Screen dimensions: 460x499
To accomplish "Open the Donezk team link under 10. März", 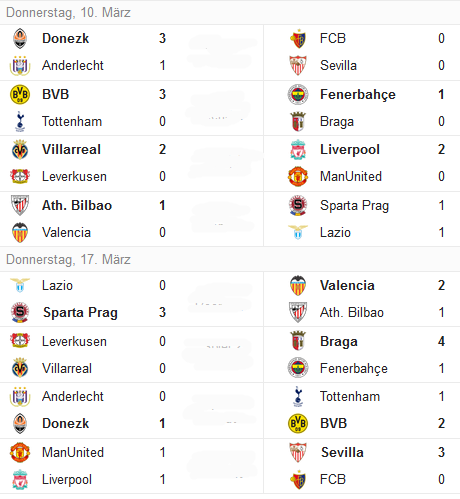I will click(65, 38).
